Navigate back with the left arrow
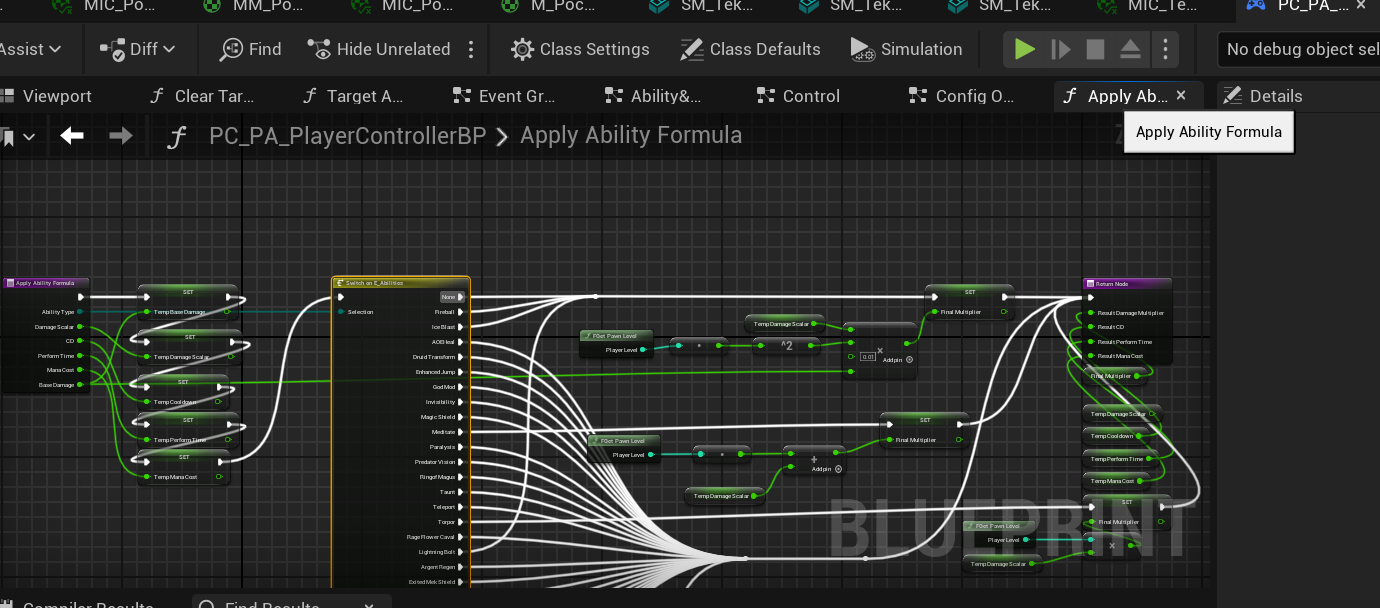The image size is (1380, 608). tap(72, 136)
